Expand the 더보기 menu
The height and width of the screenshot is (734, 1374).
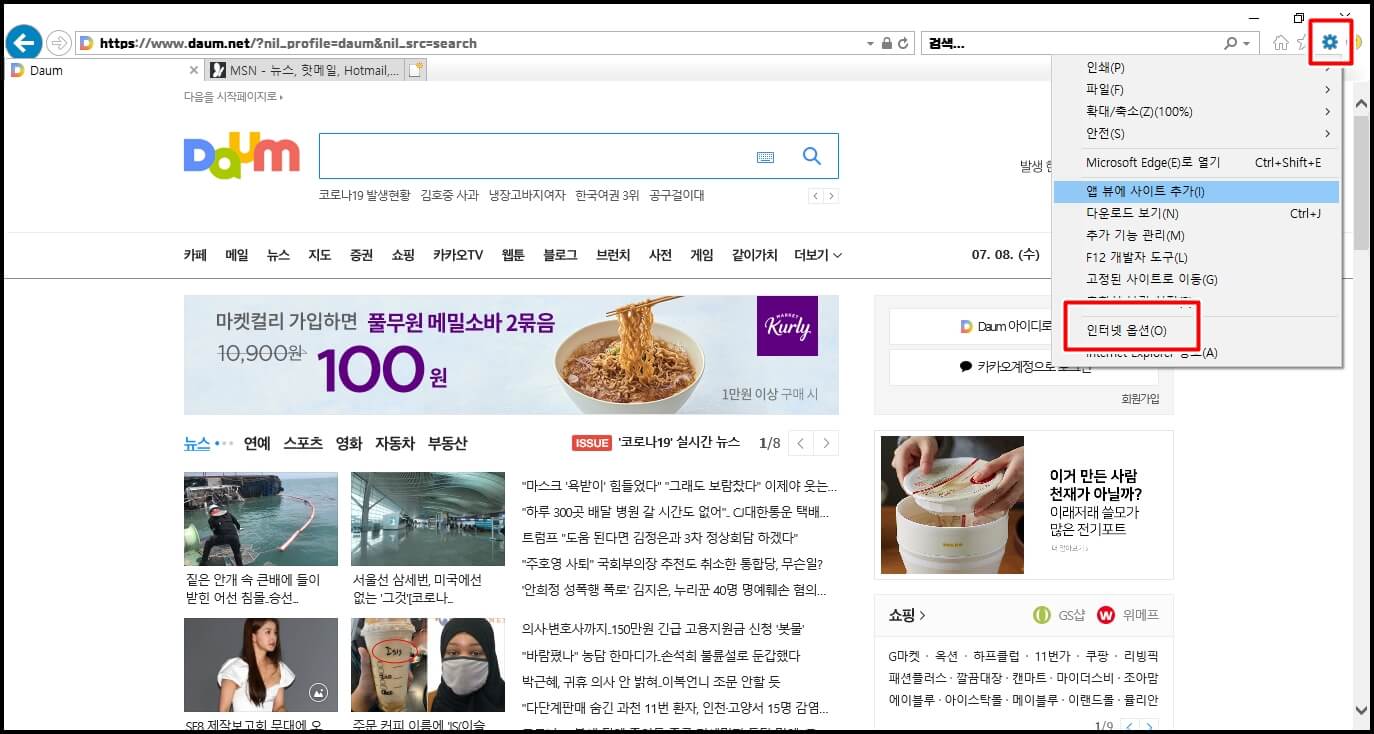[x=818, y=255]
